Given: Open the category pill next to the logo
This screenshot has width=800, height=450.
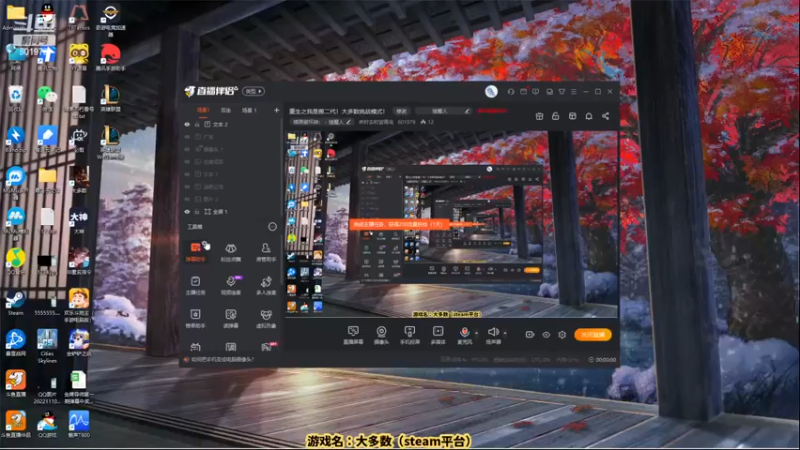Looking at the screenshot, I should coord(254,91).
